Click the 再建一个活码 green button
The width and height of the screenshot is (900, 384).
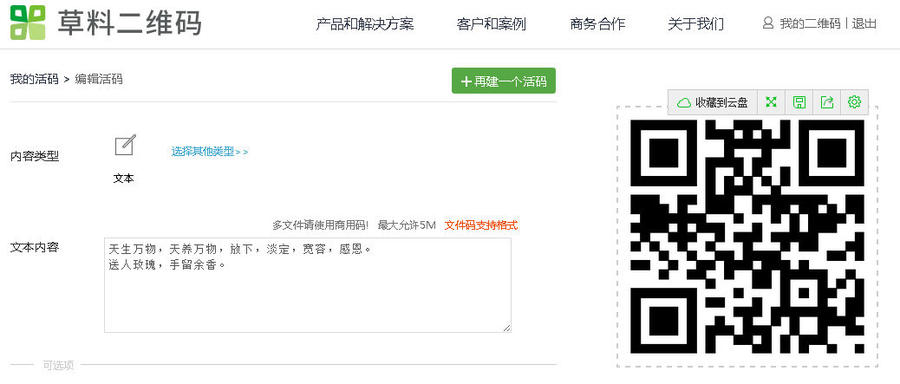(503, 81)
